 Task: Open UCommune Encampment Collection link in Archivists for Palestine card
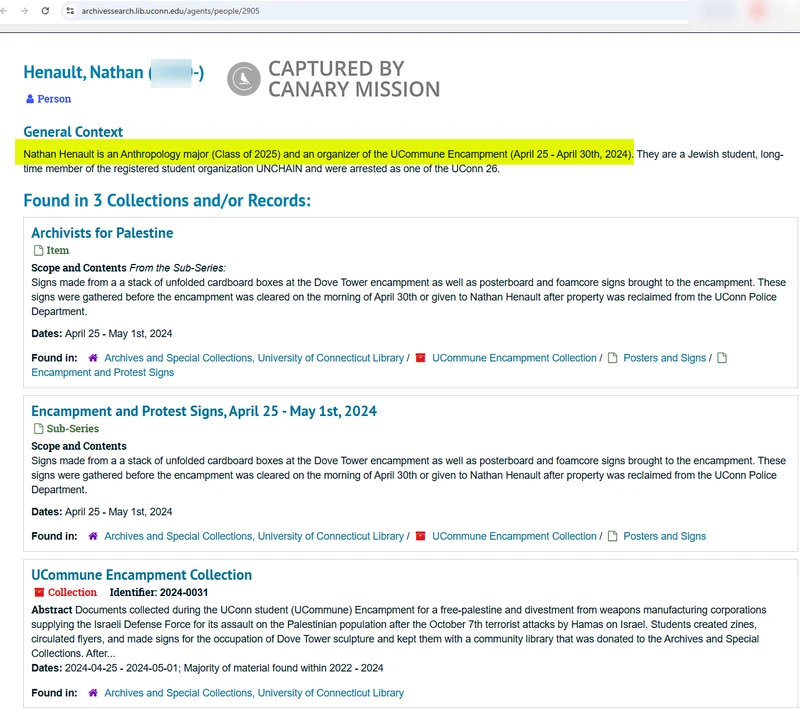pyautogui.click(x=514, y=358)
